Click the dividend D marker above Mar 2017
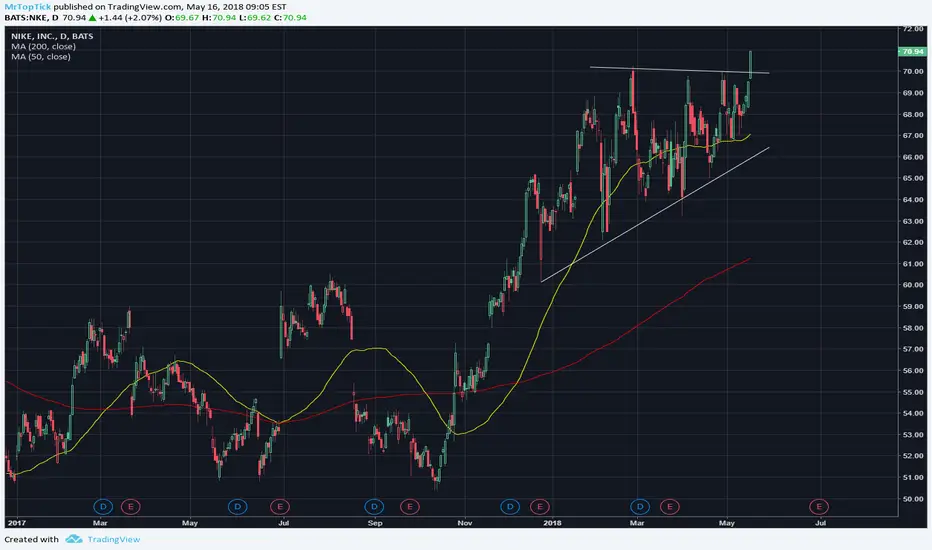Image resolution: width=932 pixels, height=550 pixels. [103, 507]
